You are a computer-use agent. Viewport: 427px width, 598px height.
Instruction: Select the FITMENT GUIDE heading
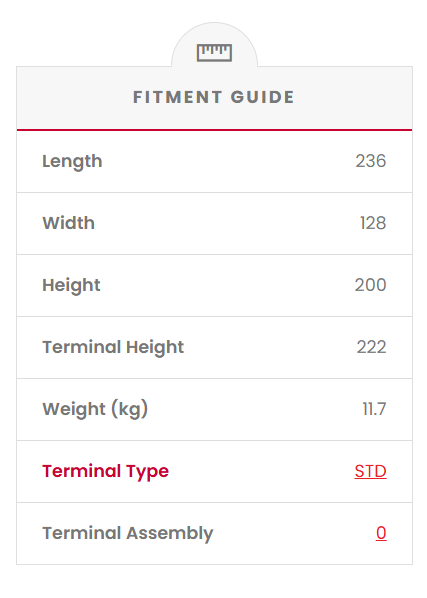tap(214, 97)
